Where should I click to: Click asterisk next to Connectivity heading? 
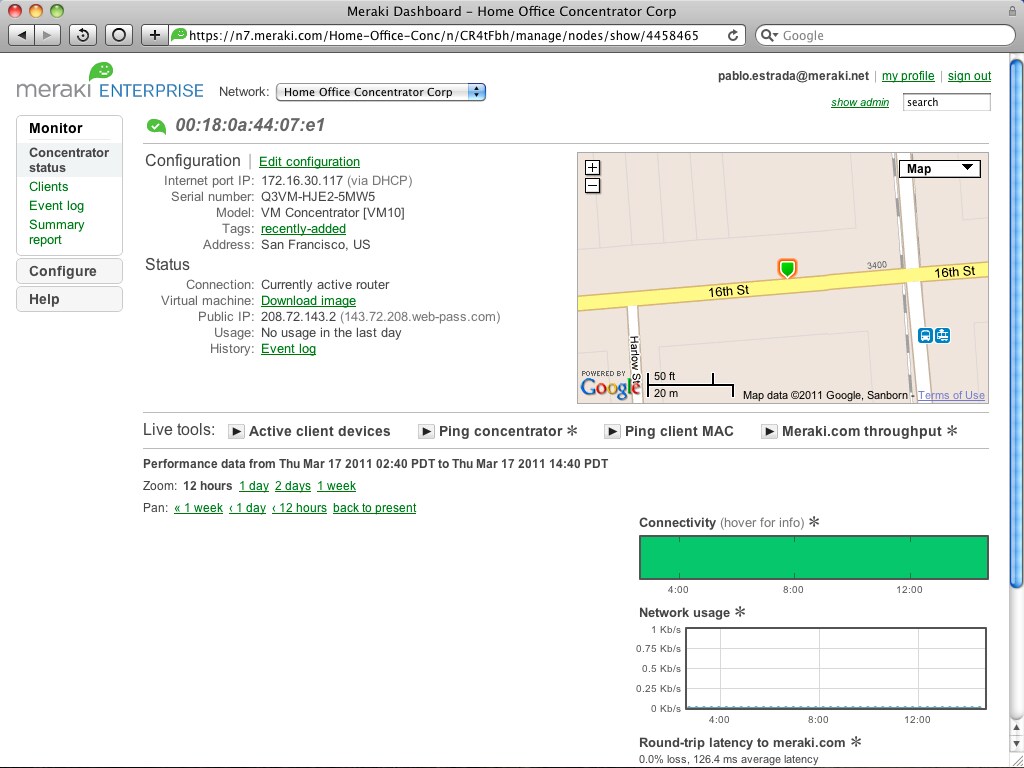[x=814, y=522]
